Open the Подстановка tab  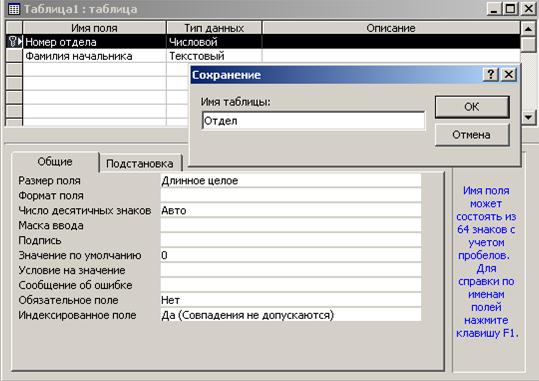click(x=140, y=163)
